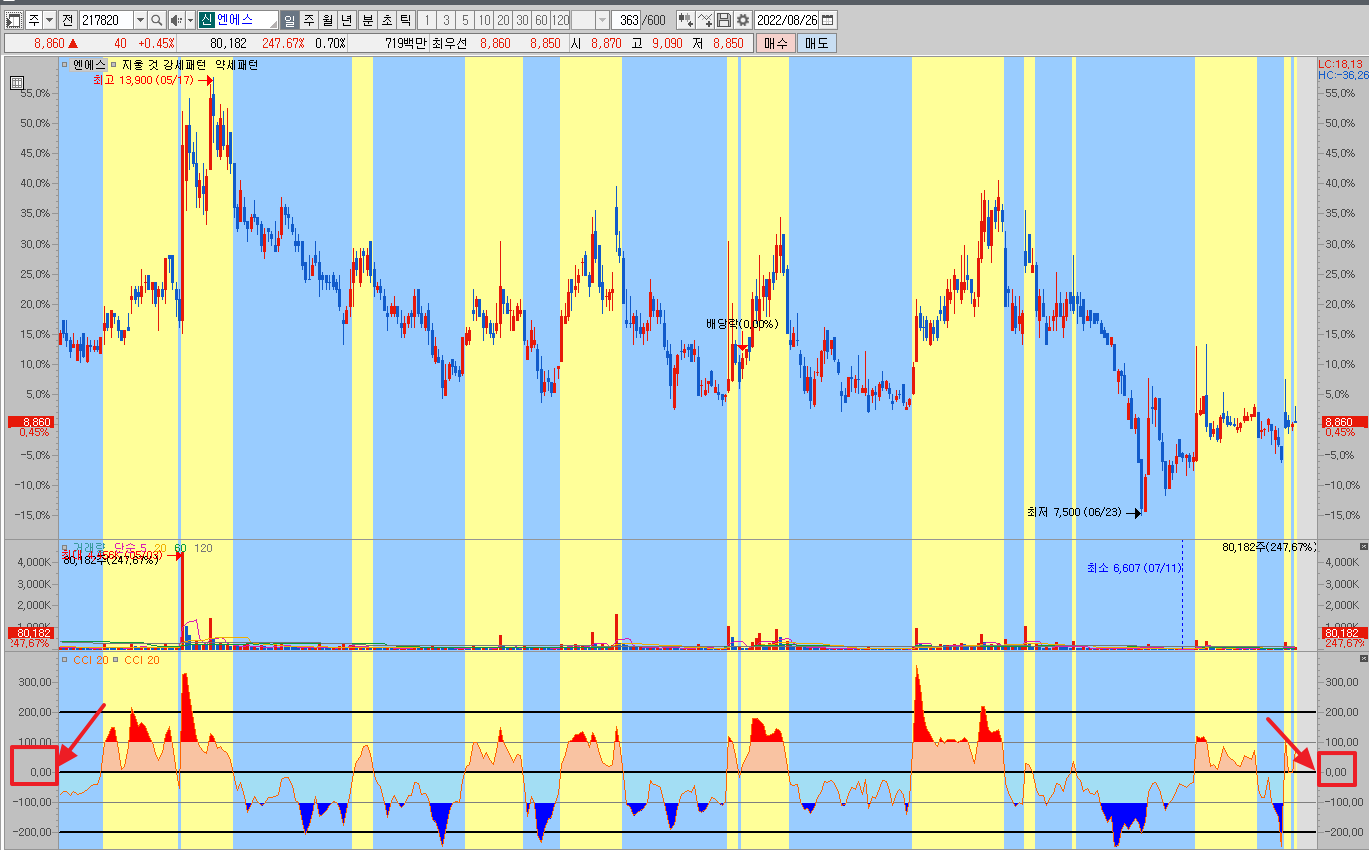Viewport: 1369px width, 850px height.
Task: Click the 719백만 trading value in the quote bar
Action: pyautogui.click(x=406, y=43)
